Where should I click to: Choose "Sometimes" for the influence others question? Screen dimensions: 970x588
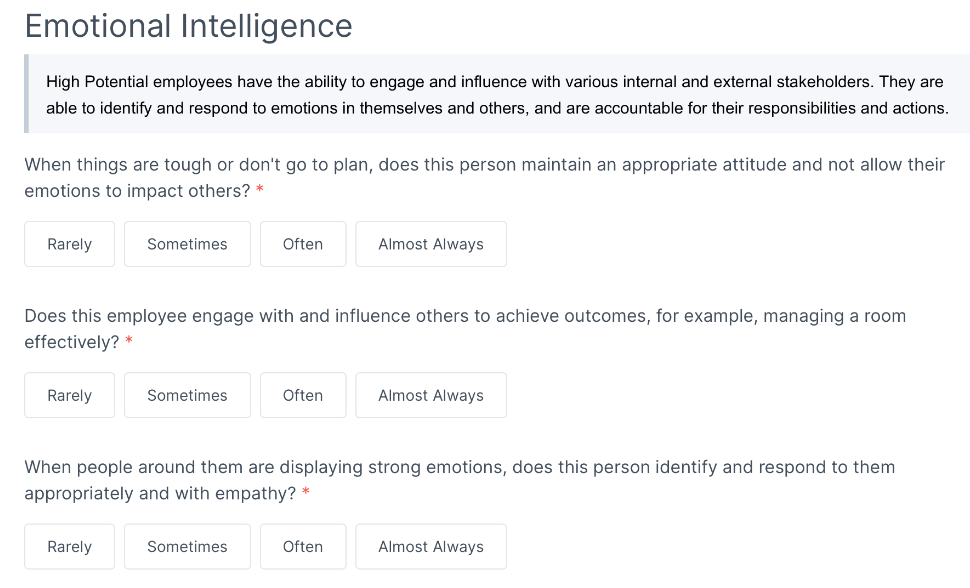click(187, 395)
